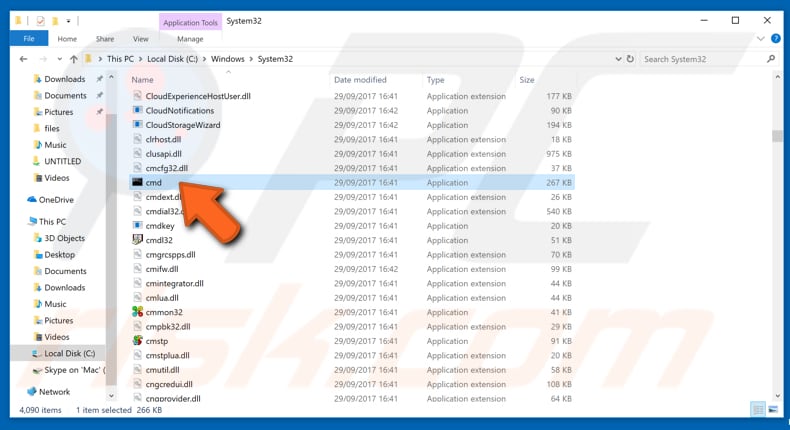Click the Properties quick access toolbar icon
Screen dimensions: 790x430
pos(40,21)
